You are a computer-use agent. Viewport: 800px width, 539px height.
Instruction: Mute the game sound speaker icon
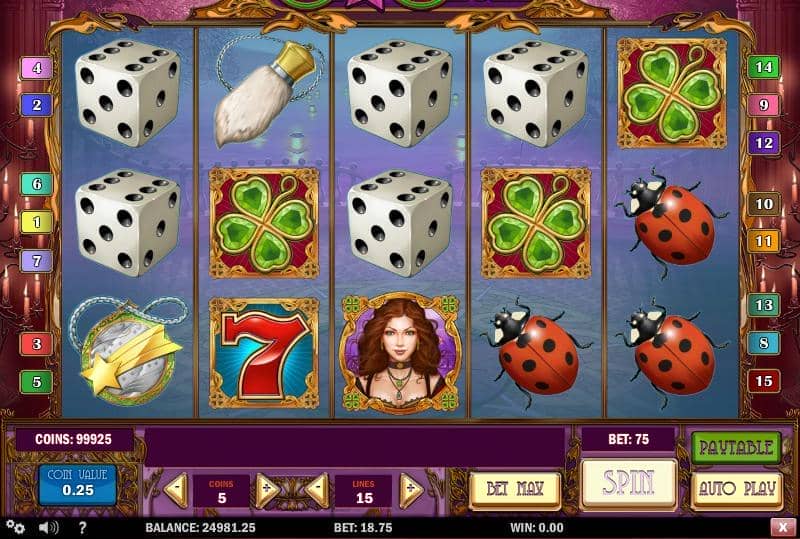48,527
